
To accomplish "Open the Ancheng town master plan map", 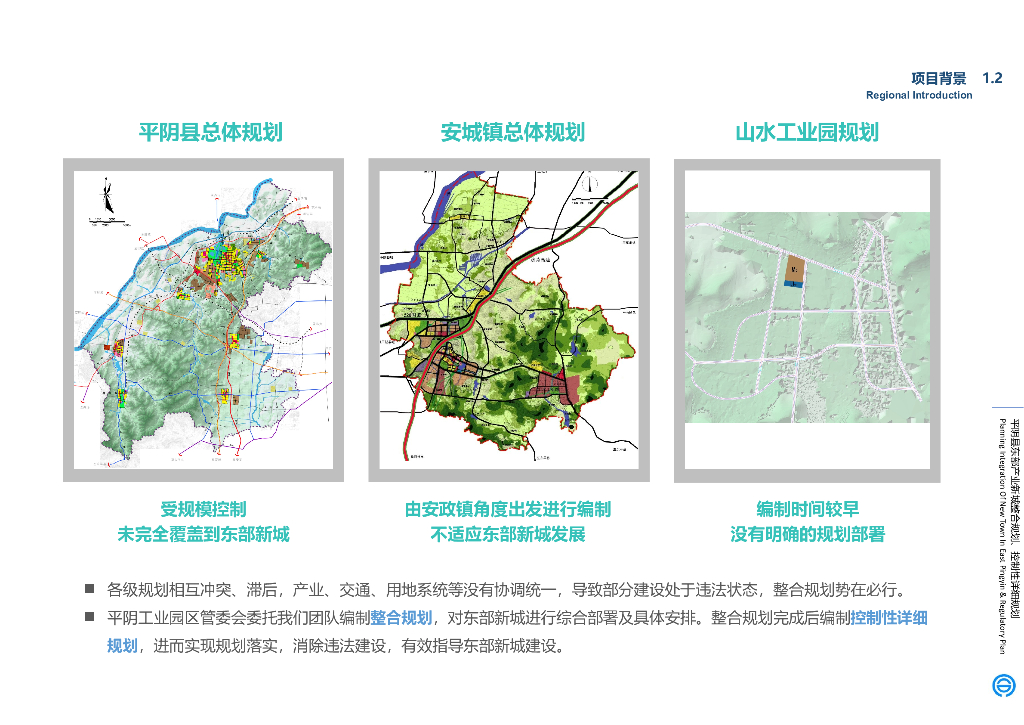I will (x=509, y=320).
